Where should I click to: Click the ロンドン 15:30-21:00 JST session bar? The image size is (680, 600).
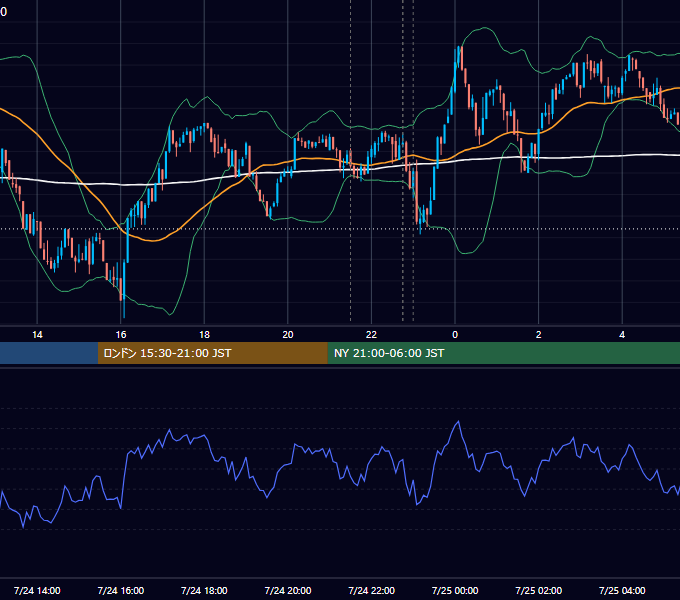[x=212, y=353]
